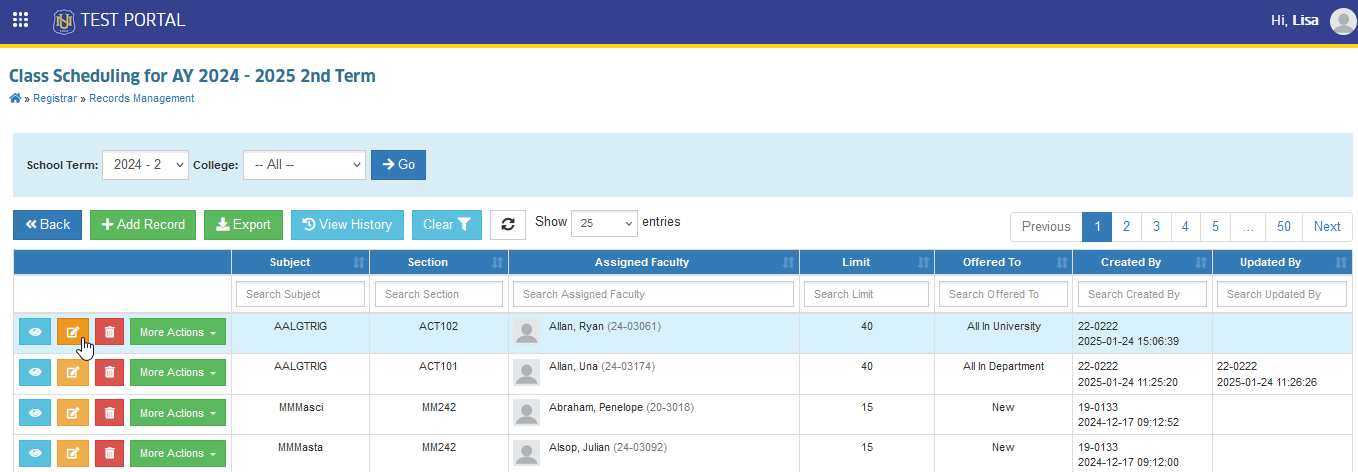View the MMMasci record eye icon
The width and height of the screenshot is (1358, 472).
[35, 413]
